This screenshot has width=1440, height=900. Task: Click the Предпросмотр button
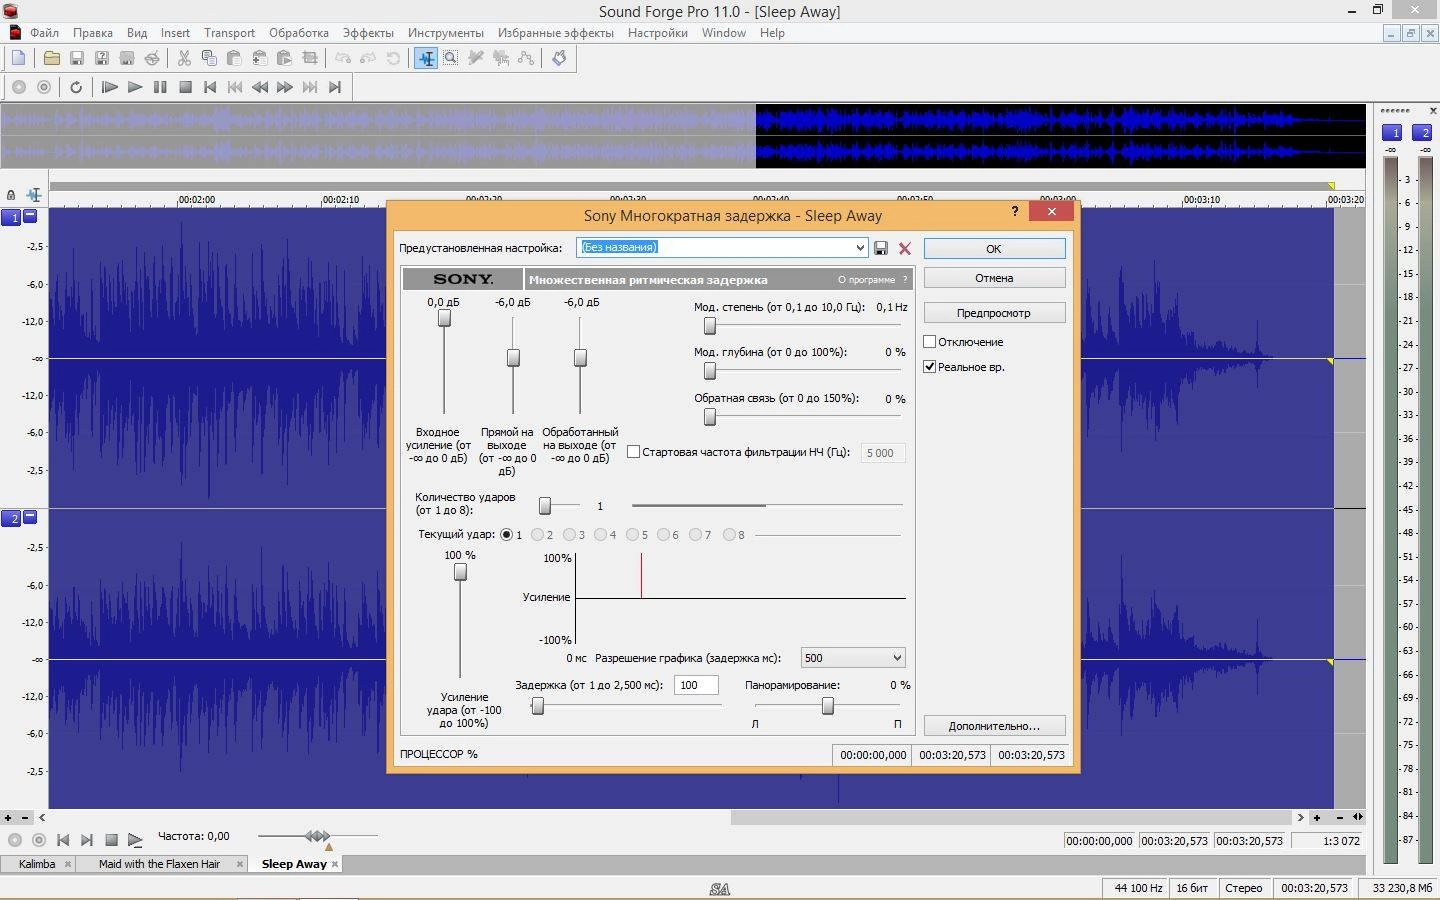coord(994,313)
